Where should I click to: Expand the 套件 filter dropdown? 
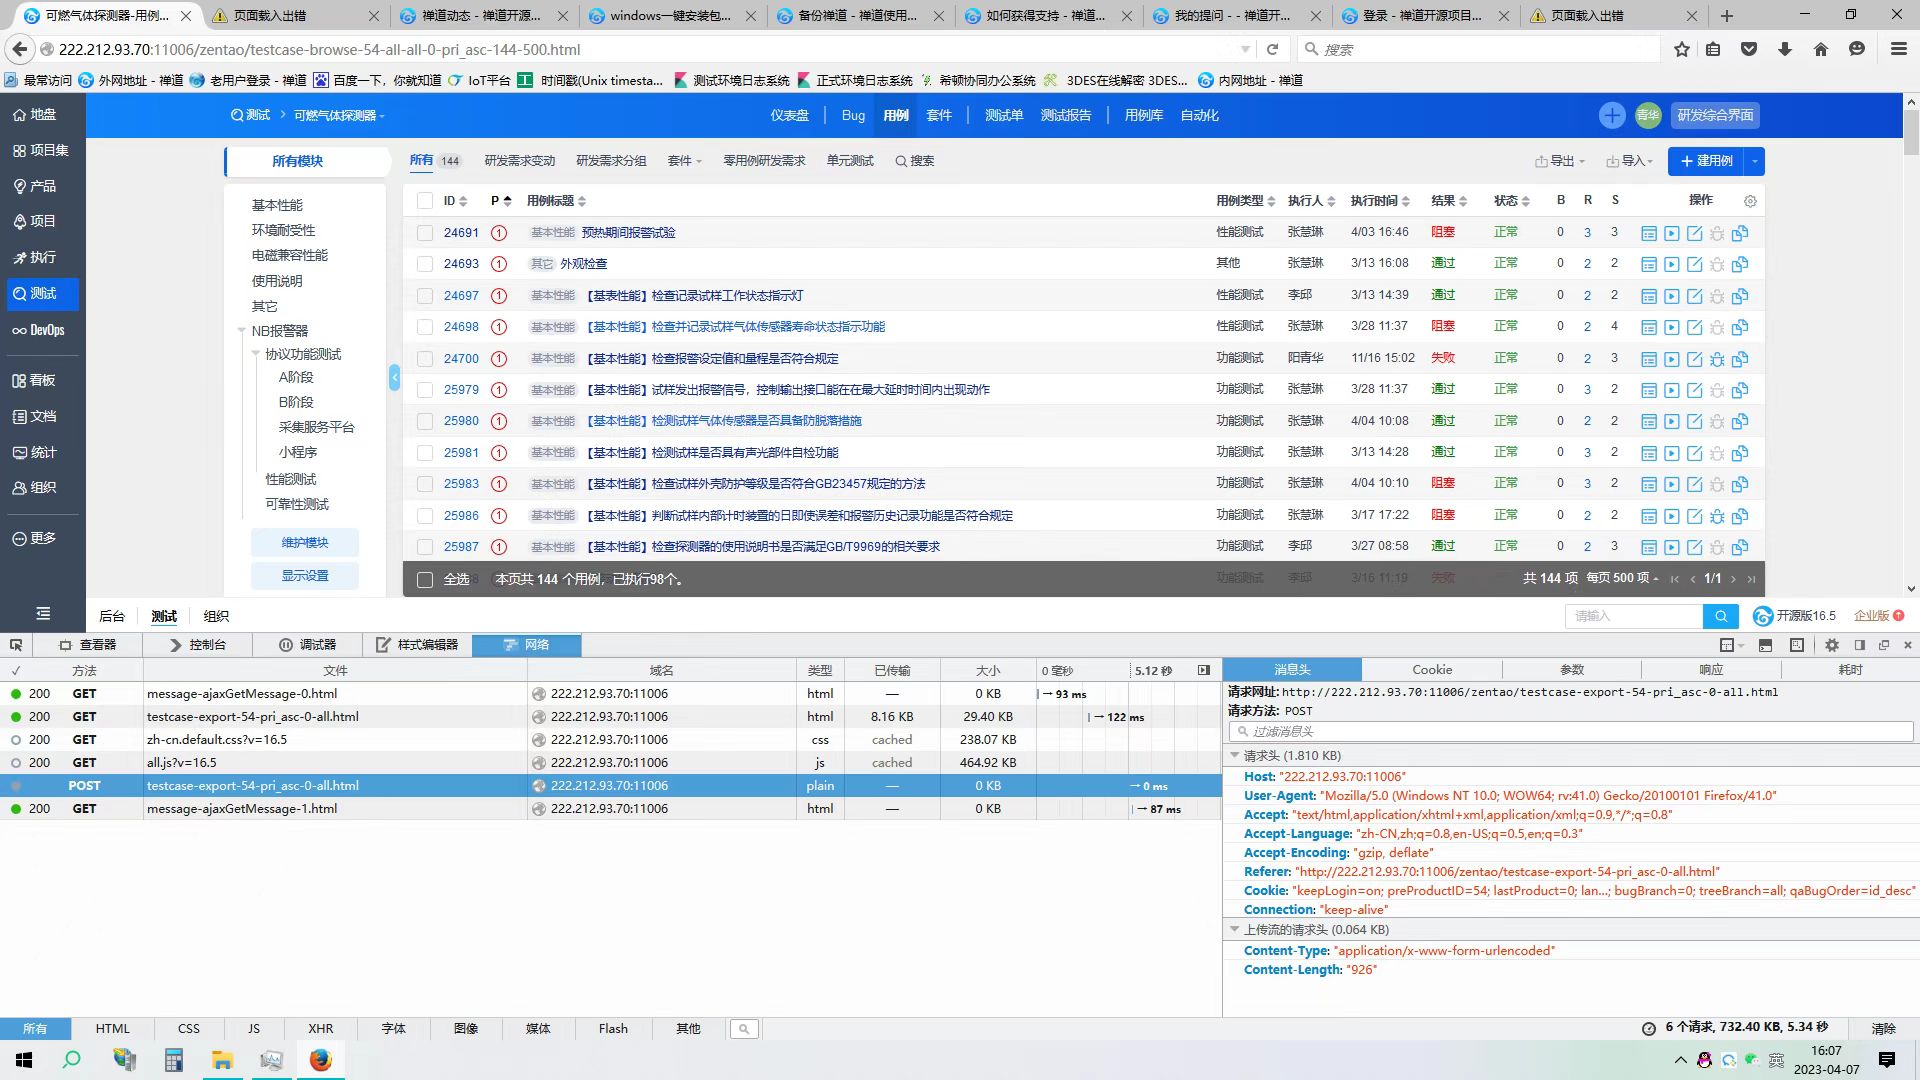click(x=684, y=161)
